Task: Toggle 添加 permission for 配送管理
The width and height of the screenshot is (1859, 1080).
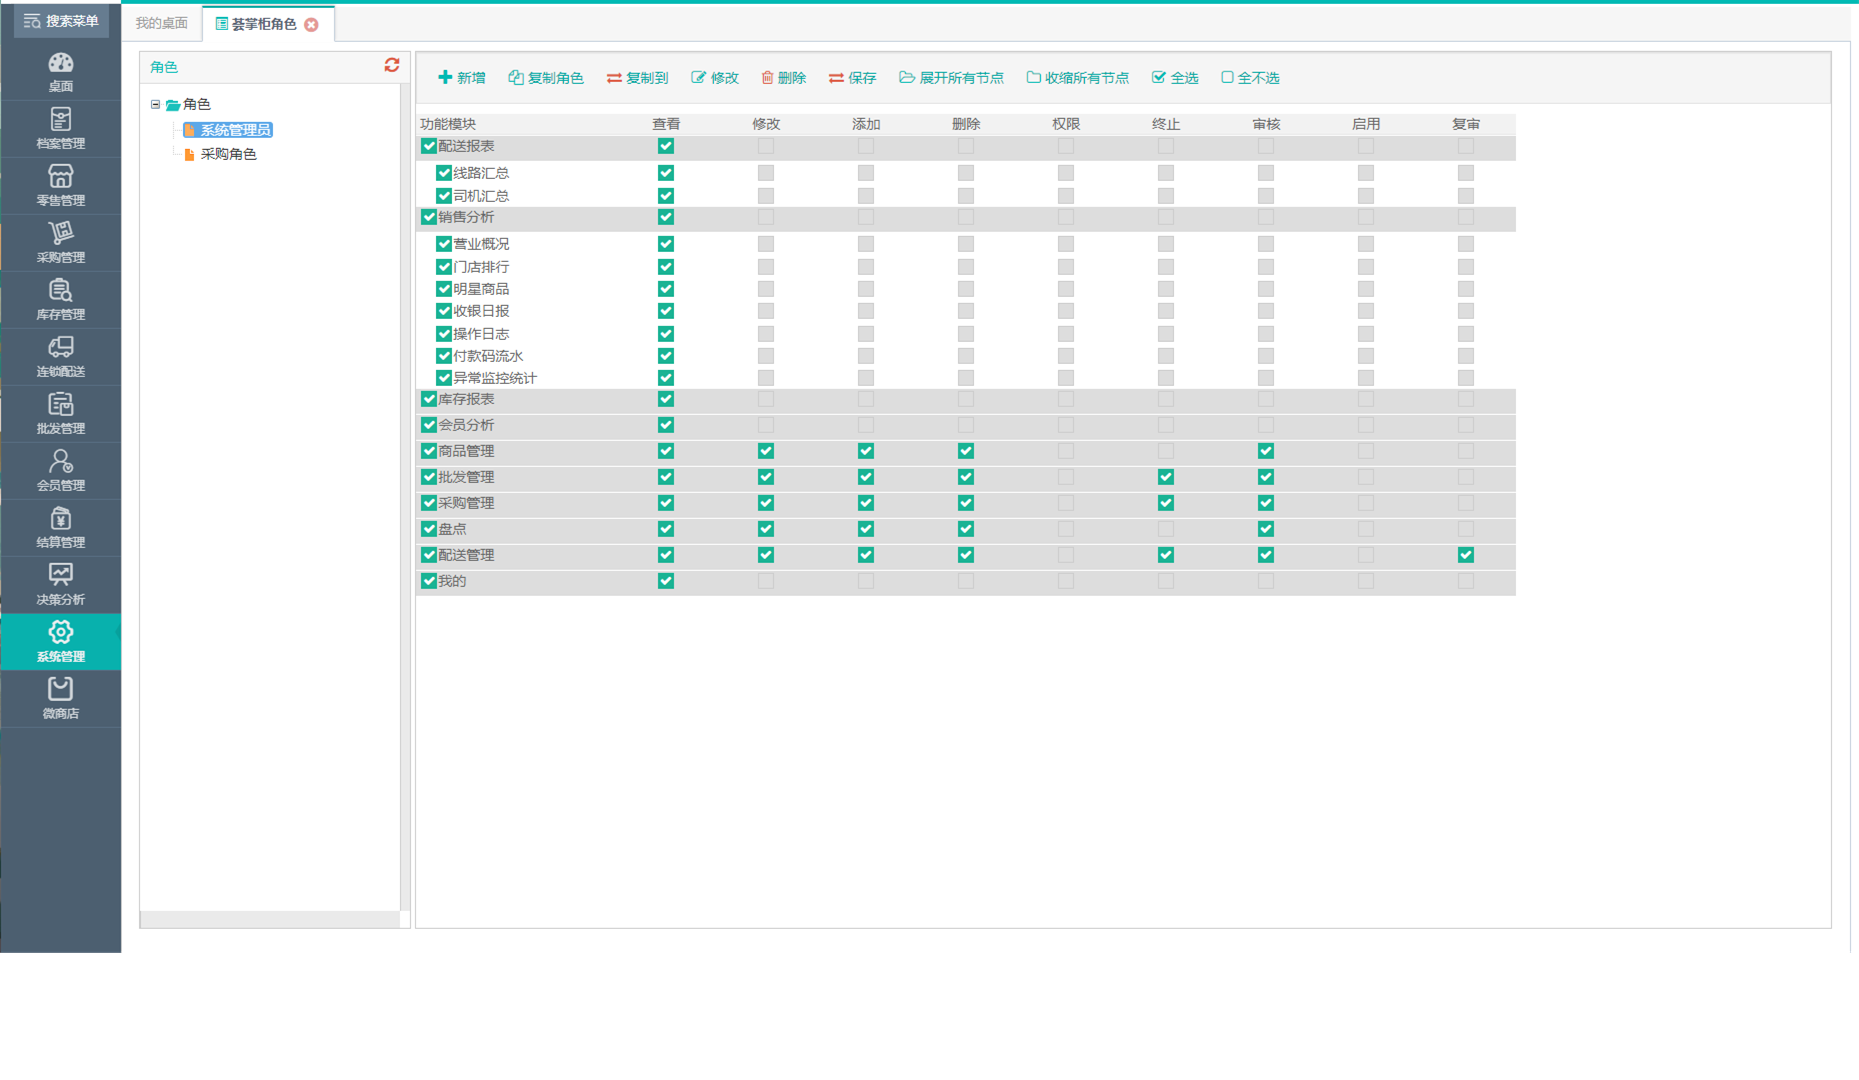Action: click(866, 555)
